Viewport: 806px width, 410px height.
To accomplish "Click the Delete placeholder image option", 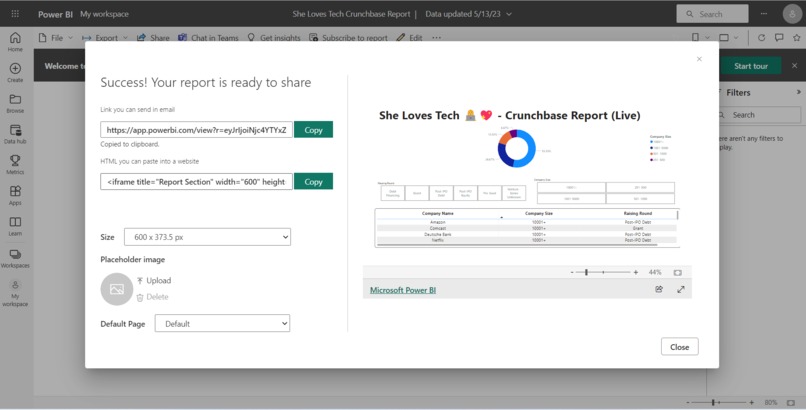I will click(153, 297).
